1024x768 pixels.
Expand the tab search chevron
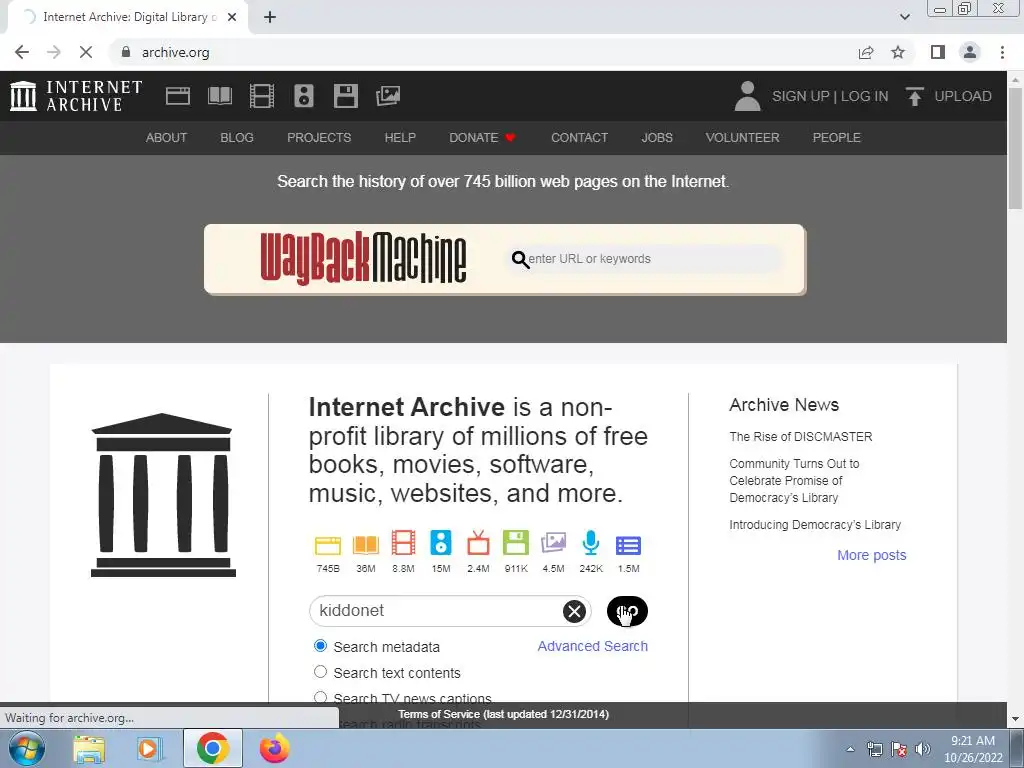click(x=904, y=17)
